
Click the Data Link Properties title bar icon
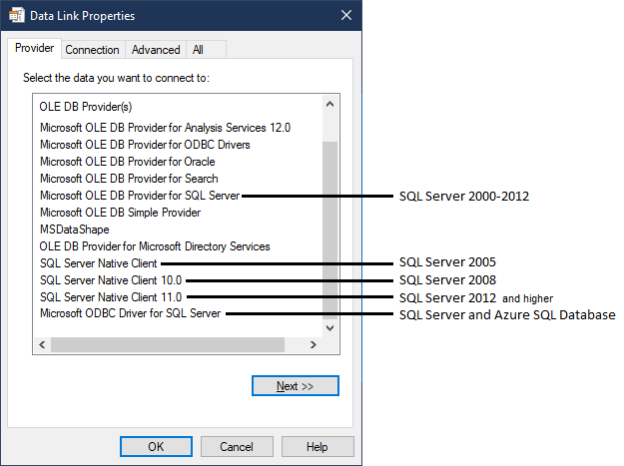pos(17,16)
